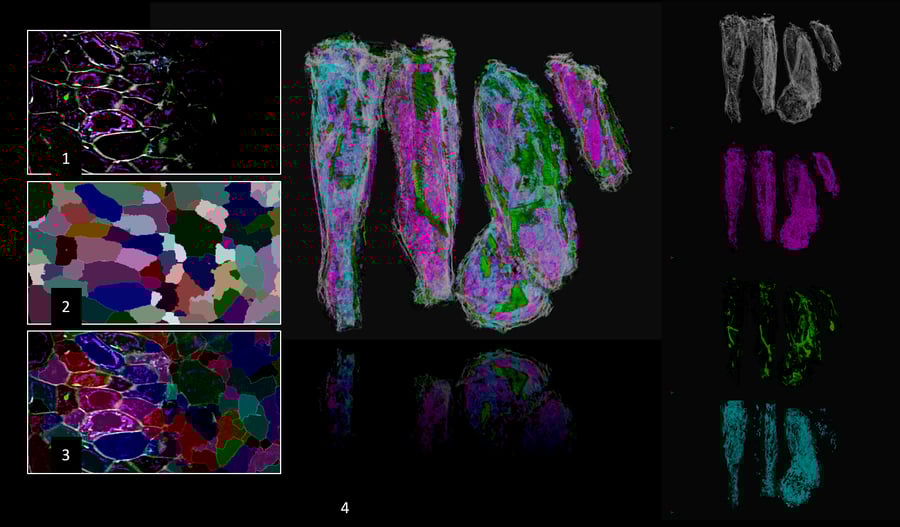Select the green channel rendering
Screen dimensions: 900x527
(781, 332)
